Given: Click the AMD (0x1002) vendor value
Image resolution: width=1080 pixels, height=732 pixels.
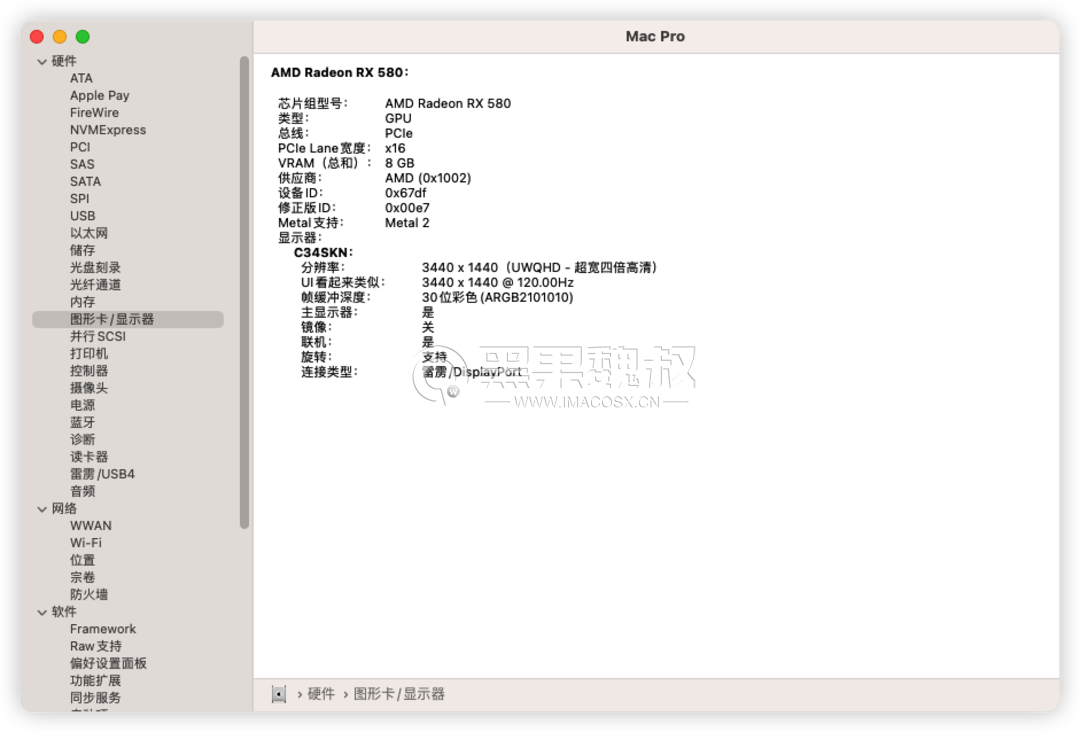Looking at the screenshot, I should coord(428,178).
